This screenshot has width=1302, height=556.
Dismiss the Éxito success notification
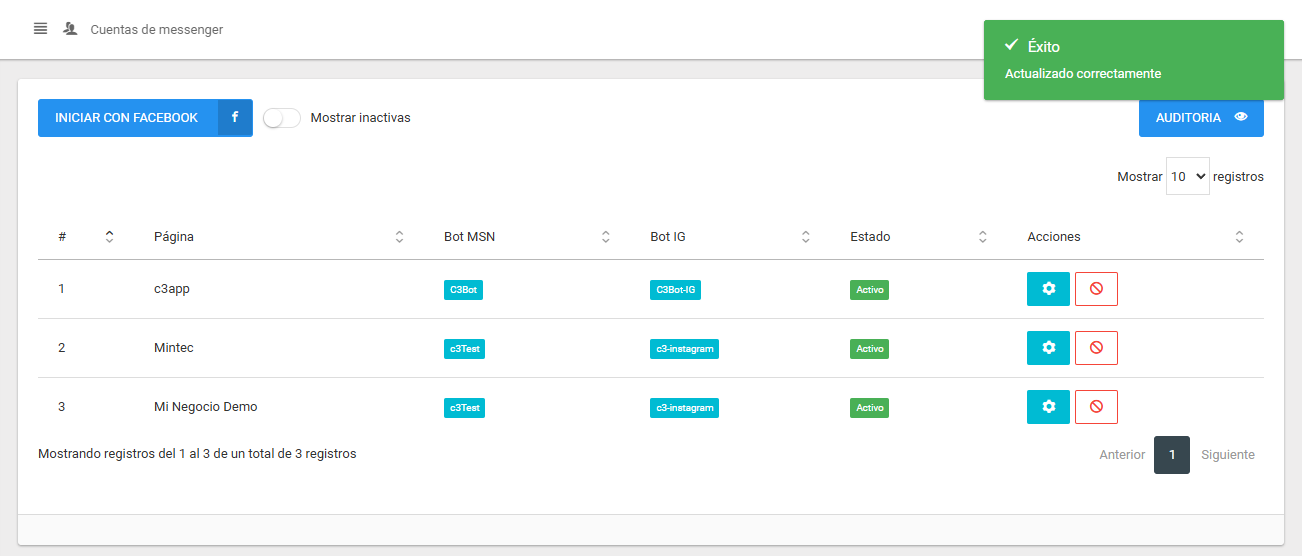tap(1133, 60)
